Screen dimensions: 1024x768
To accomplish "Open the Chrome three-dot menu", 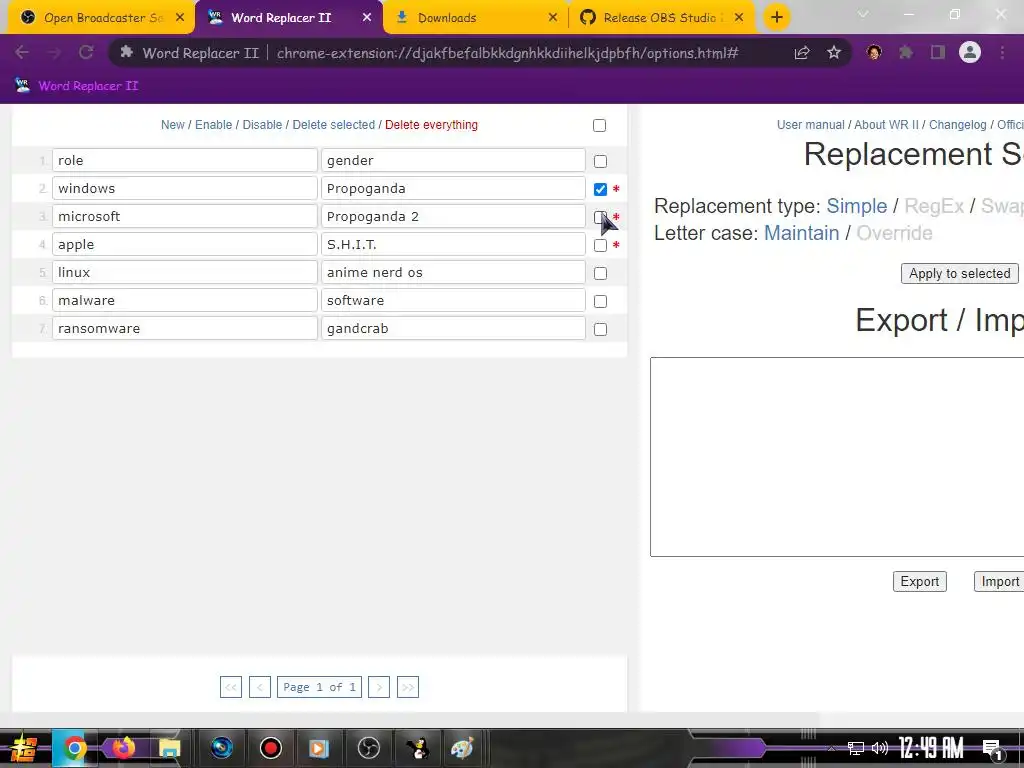I will [x=1002, y=53].
